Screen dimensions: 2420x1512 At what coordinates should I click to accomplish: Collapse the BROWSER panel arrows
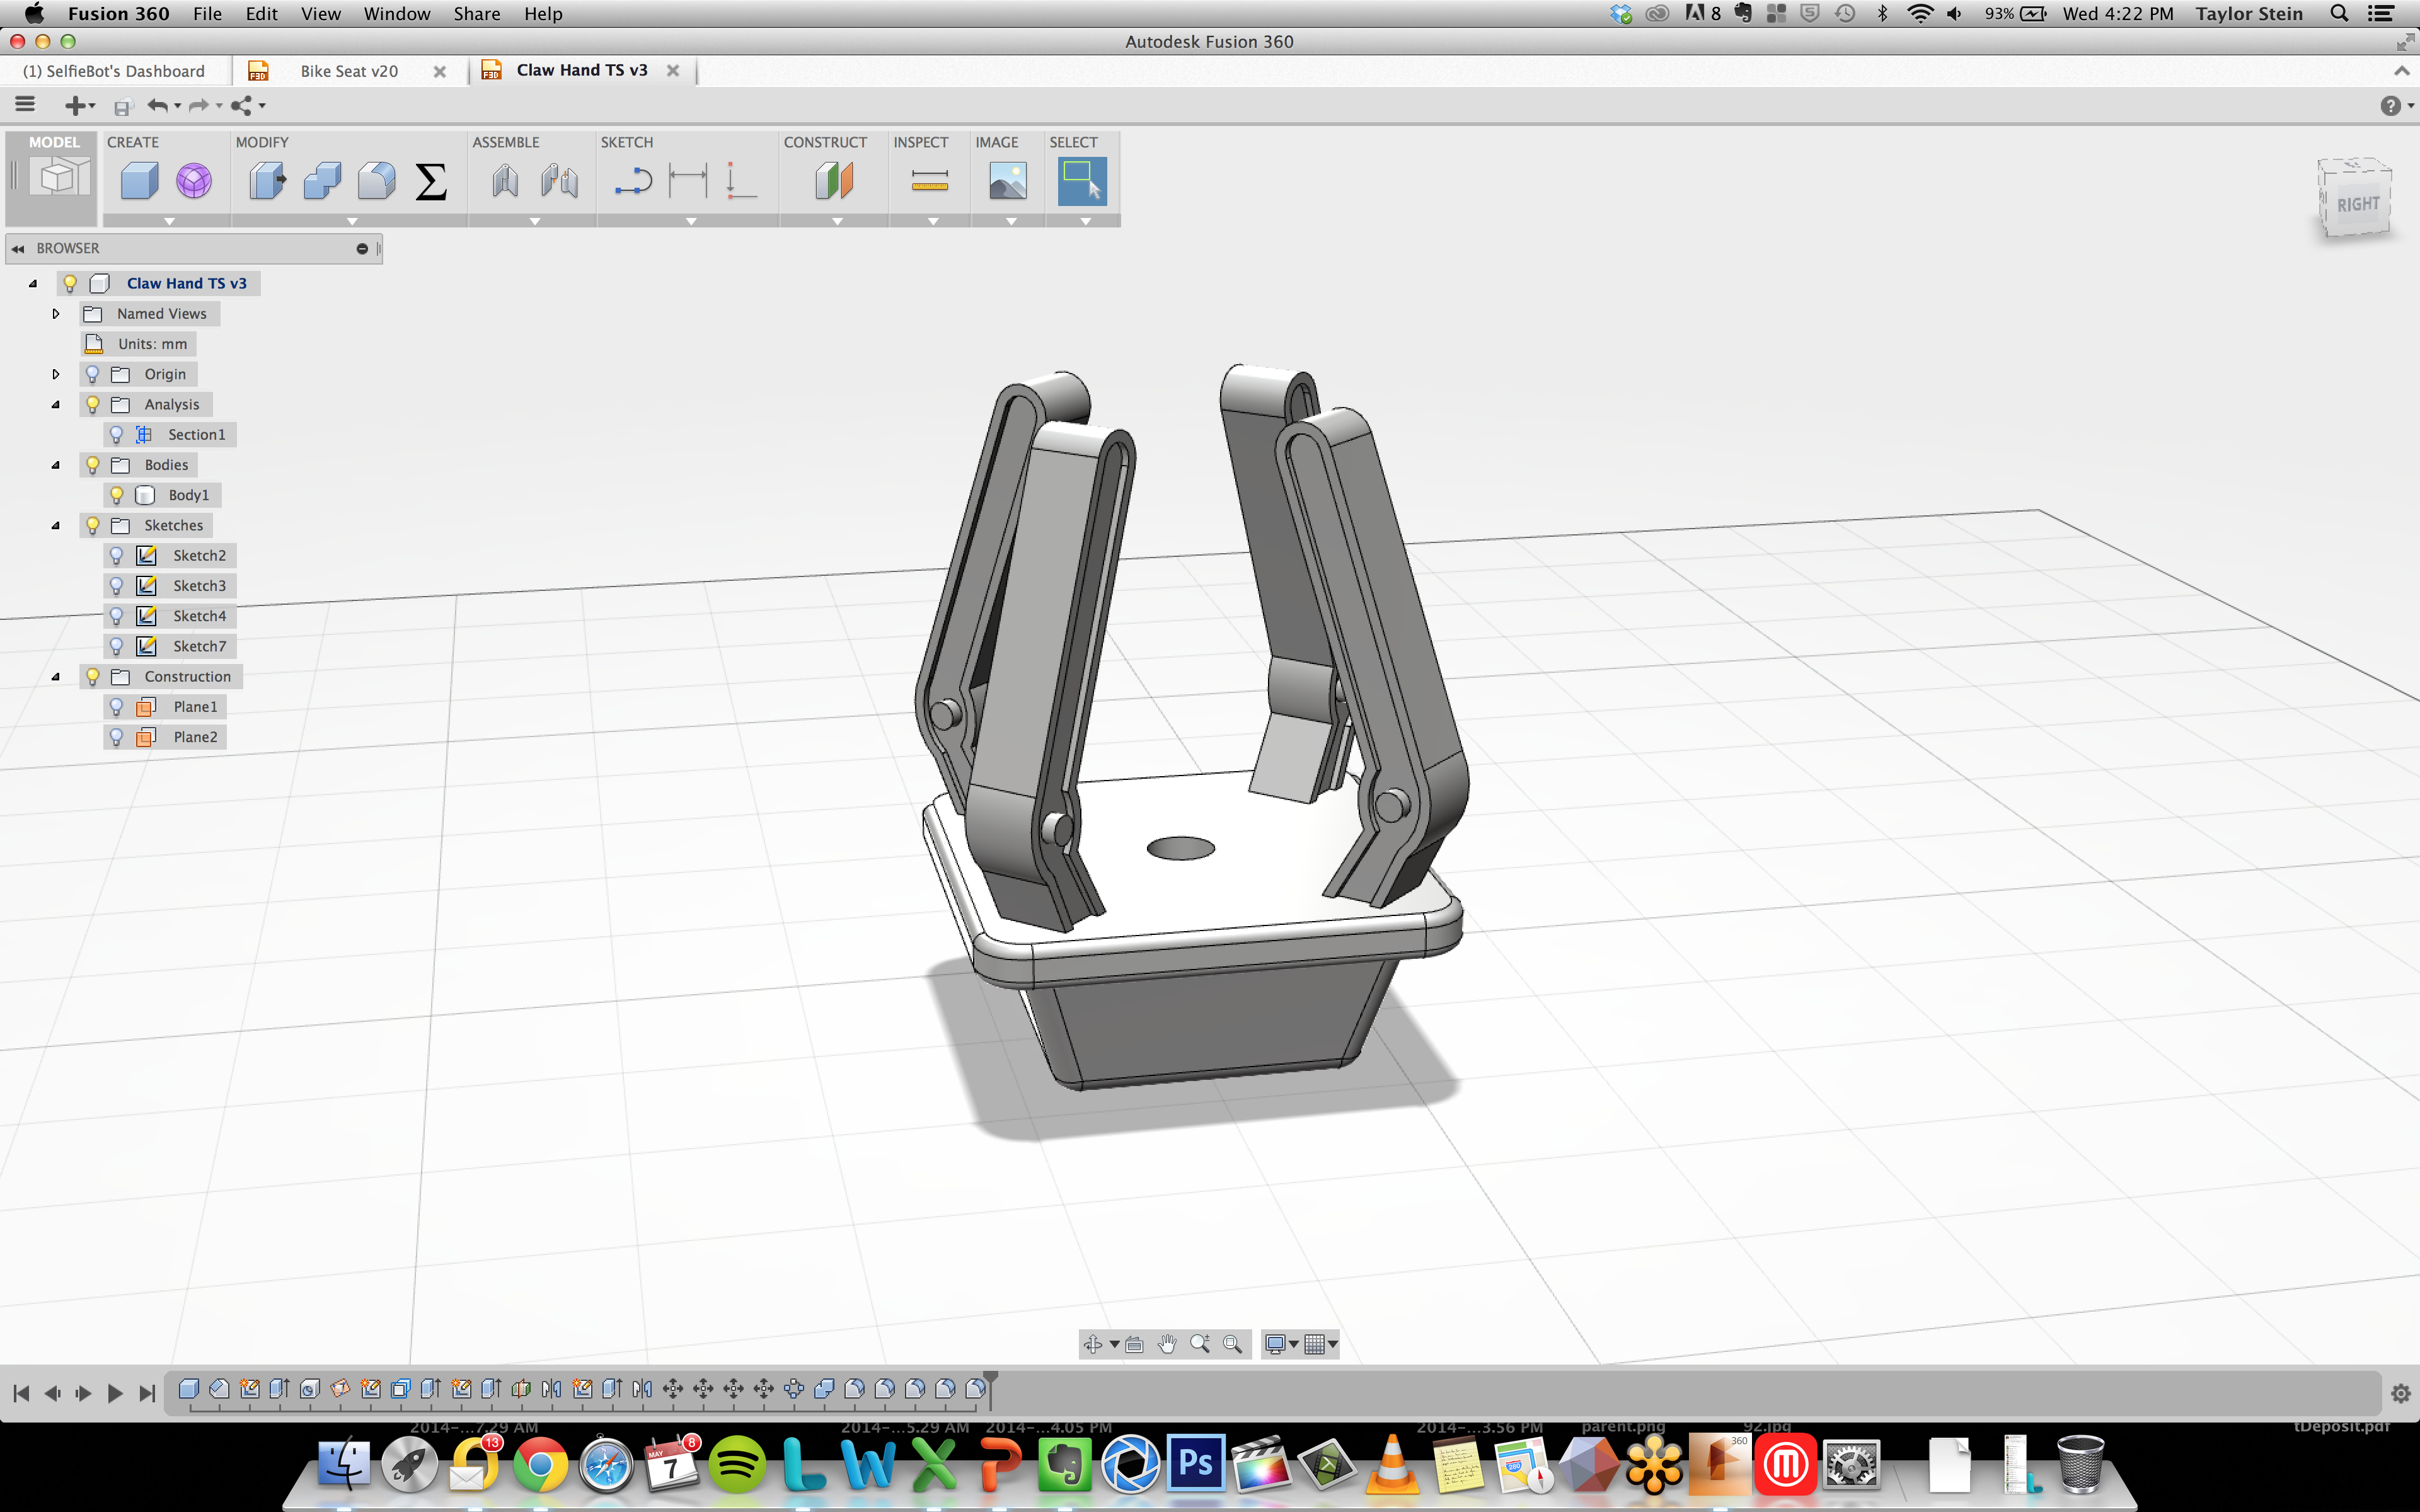tap(18, 248)
